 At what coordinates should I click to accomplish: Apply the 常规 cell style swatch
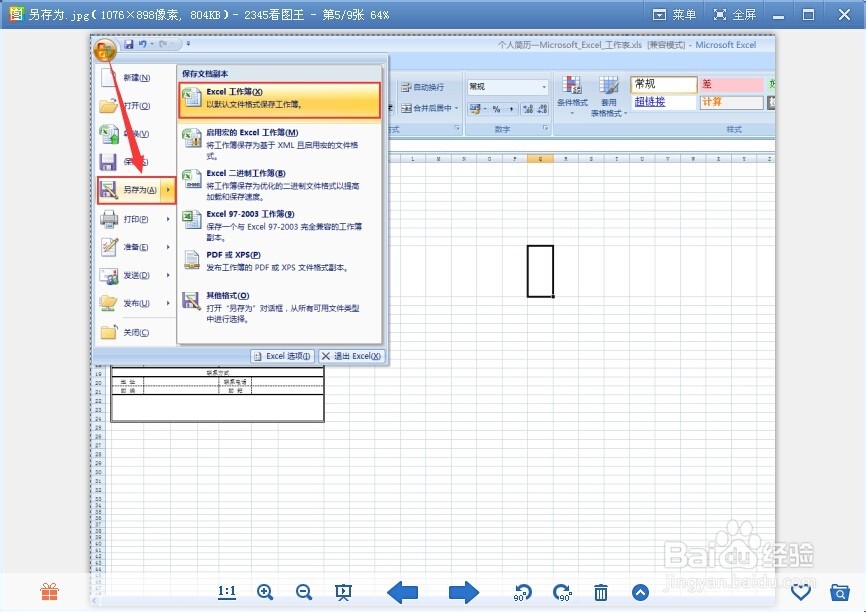pyautogui.click(x=663, y=85)
